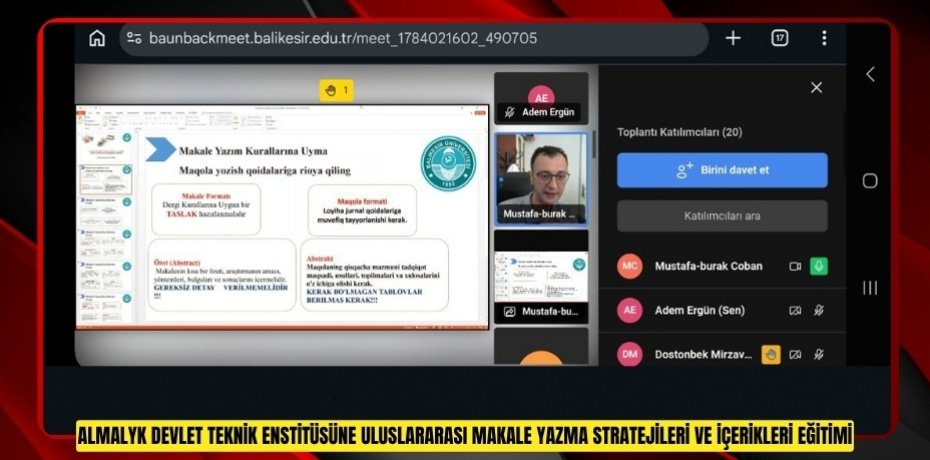Tap the Android recent apps button
The width and height of the screenshot is (930, 460).
[x=870, y=288]
